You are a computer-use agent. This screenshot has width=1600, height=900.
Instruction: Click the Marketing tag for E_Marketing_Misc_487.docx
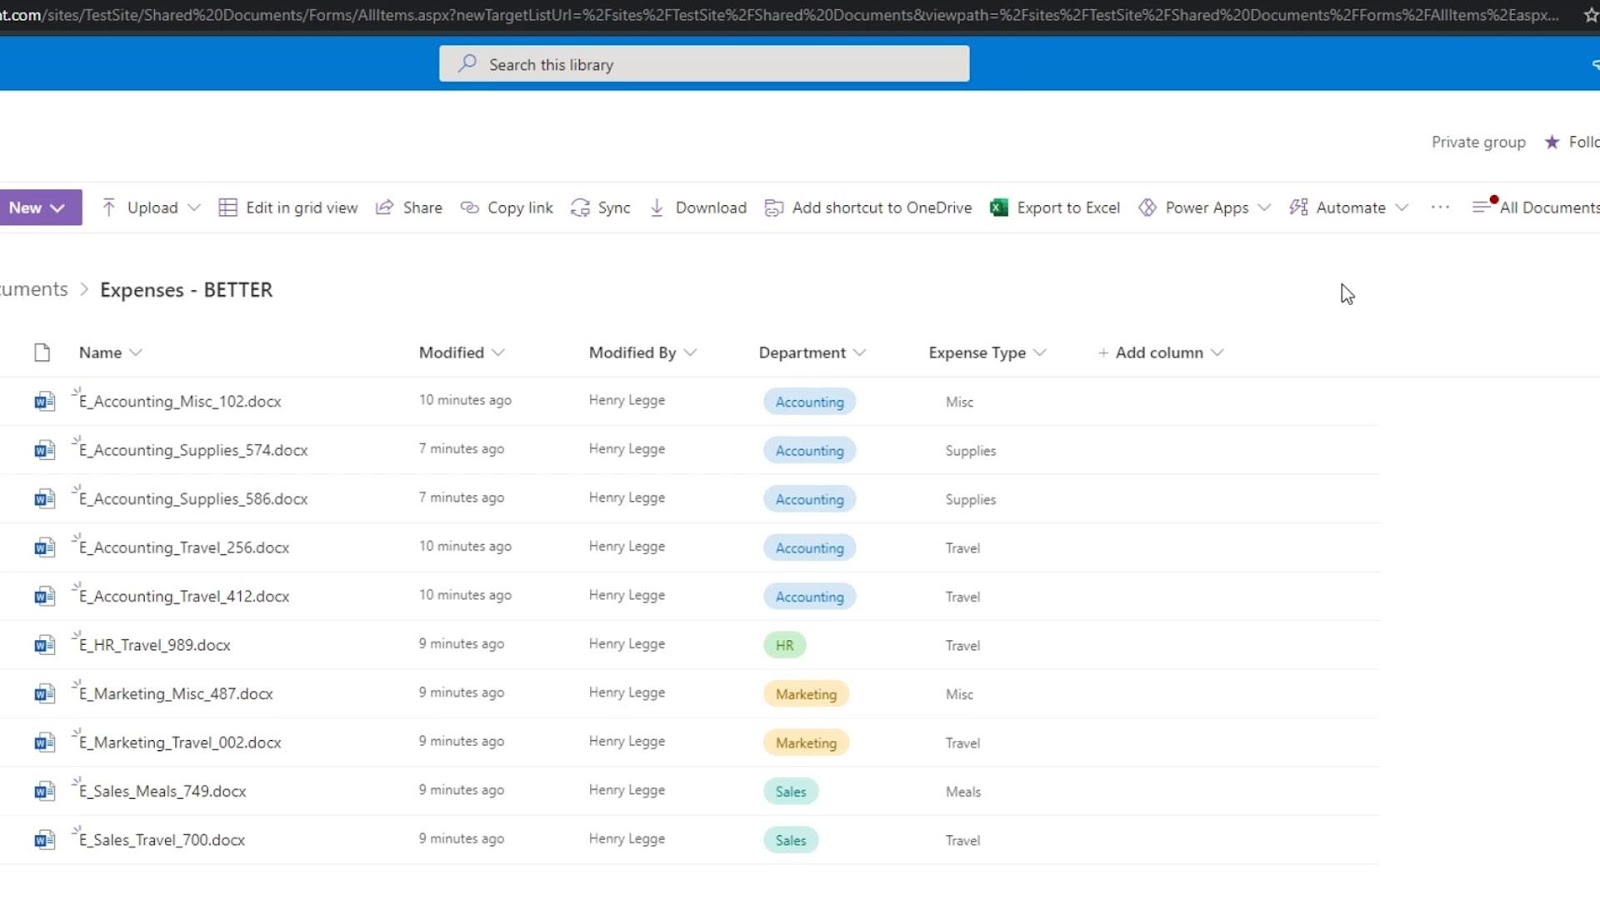coord(806,694)
